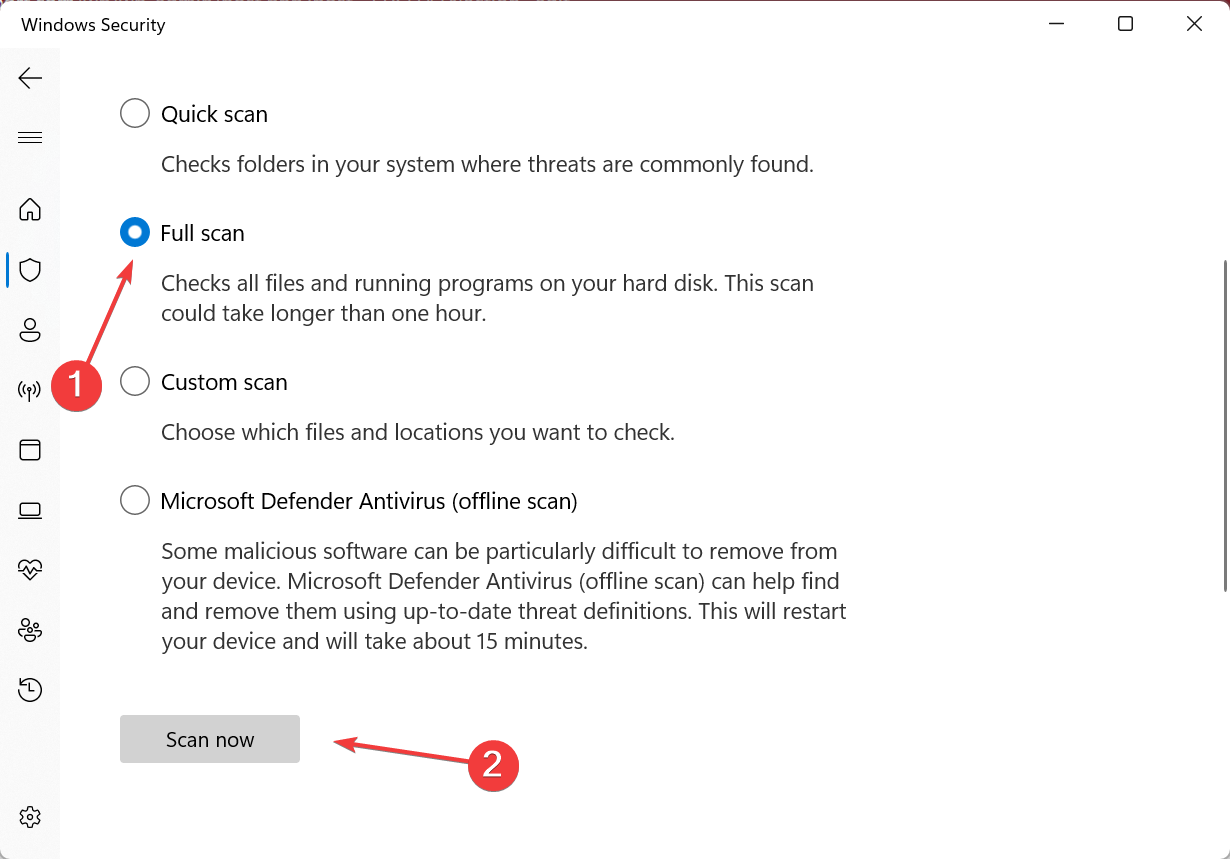Screen dimensions: 1230x859
Task: Enable Microsoft Defender Antivirus offline scan
Action: point(134,500)
